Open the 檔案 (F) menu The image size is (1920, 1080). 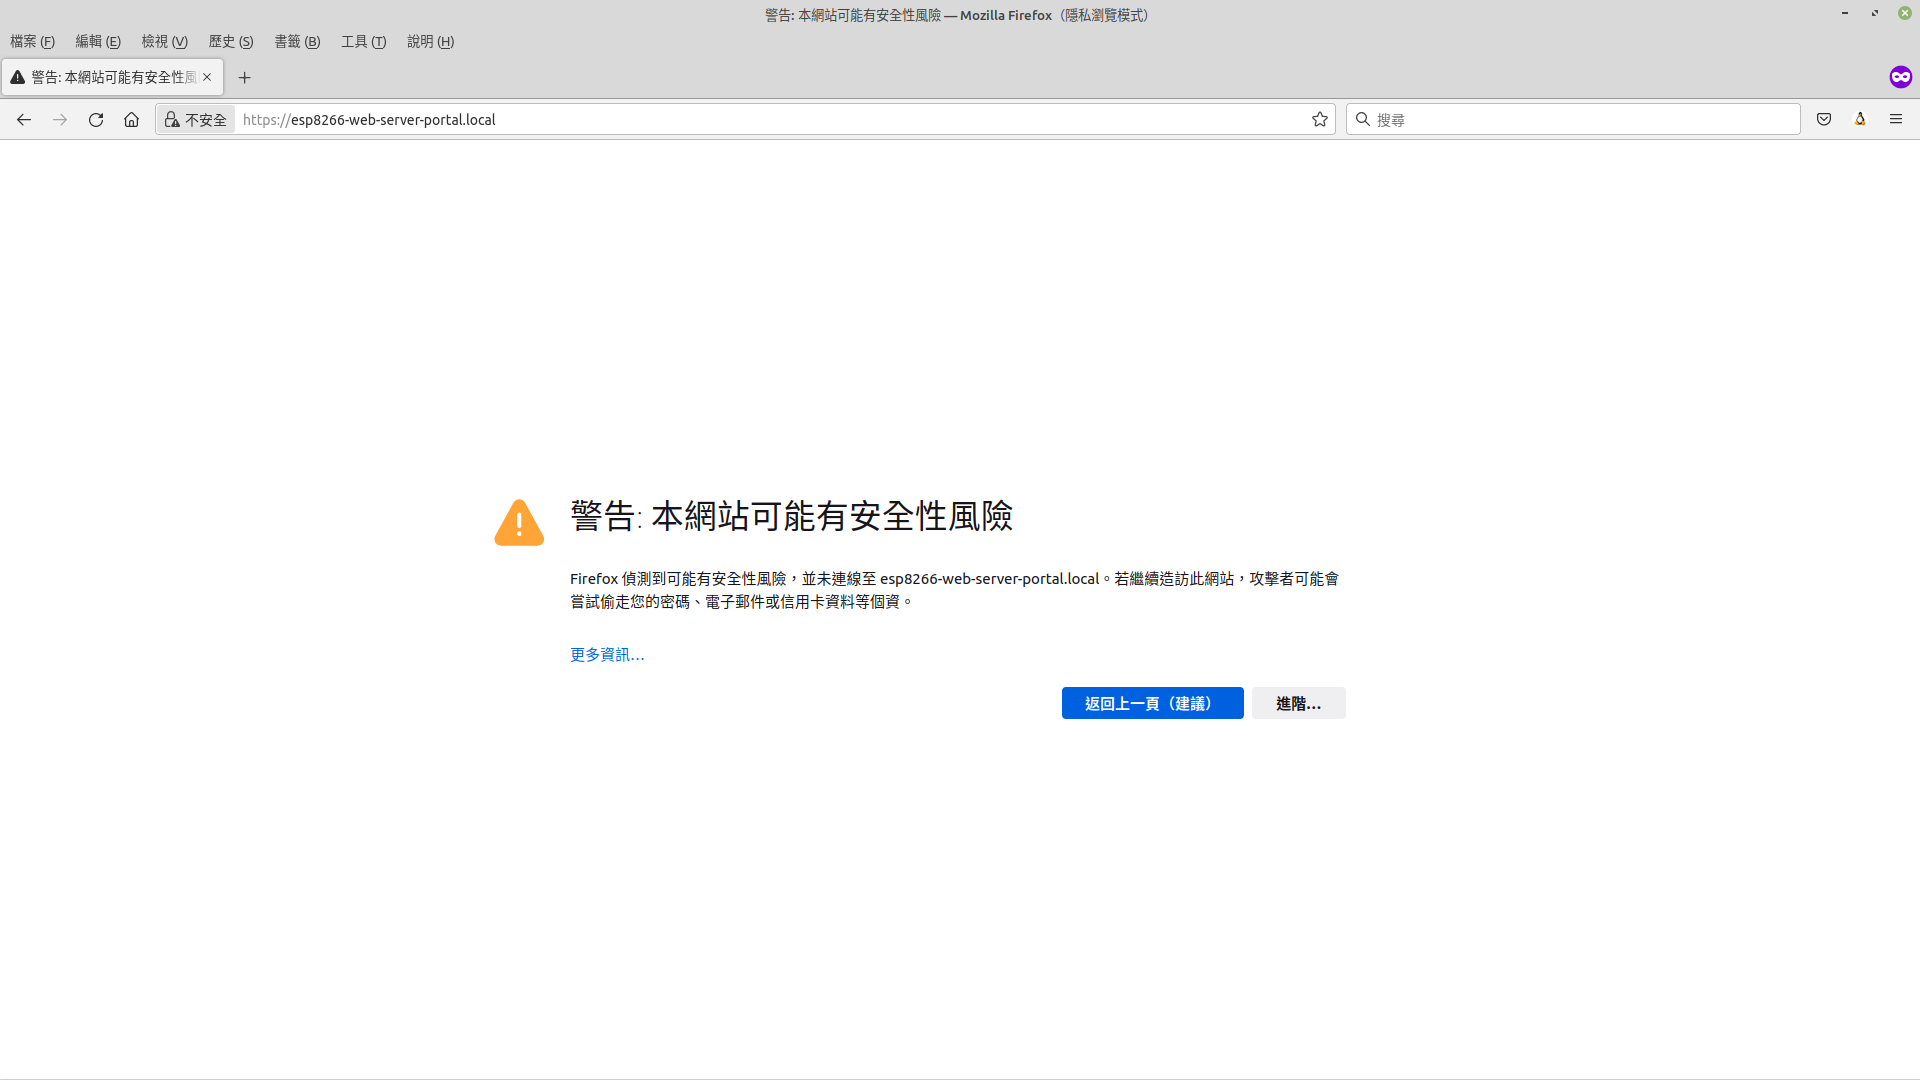click(x=32, y=41)
